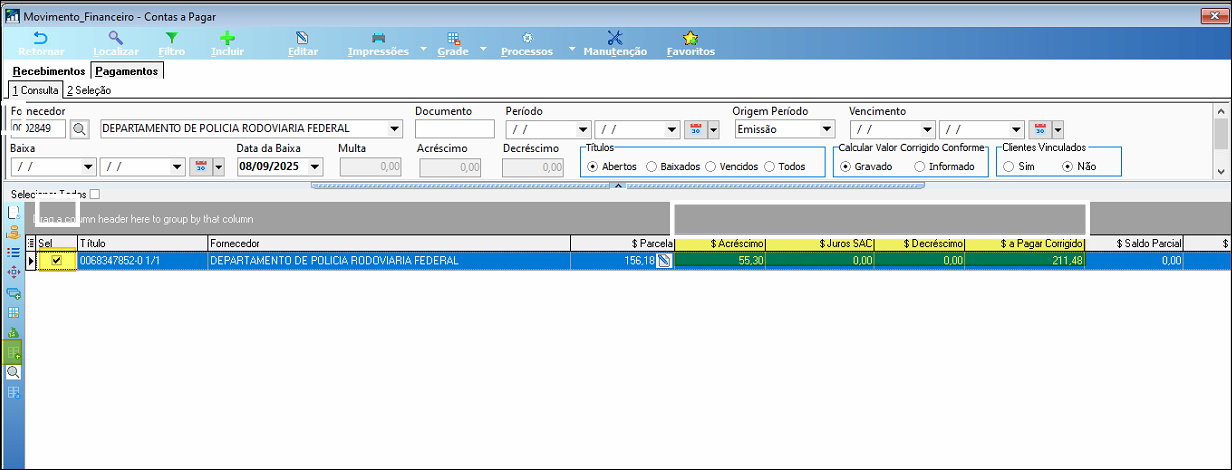The image size is (1232, 470).
Task: Select the Vencidos radio button
Action: click(x=710, y=167)
